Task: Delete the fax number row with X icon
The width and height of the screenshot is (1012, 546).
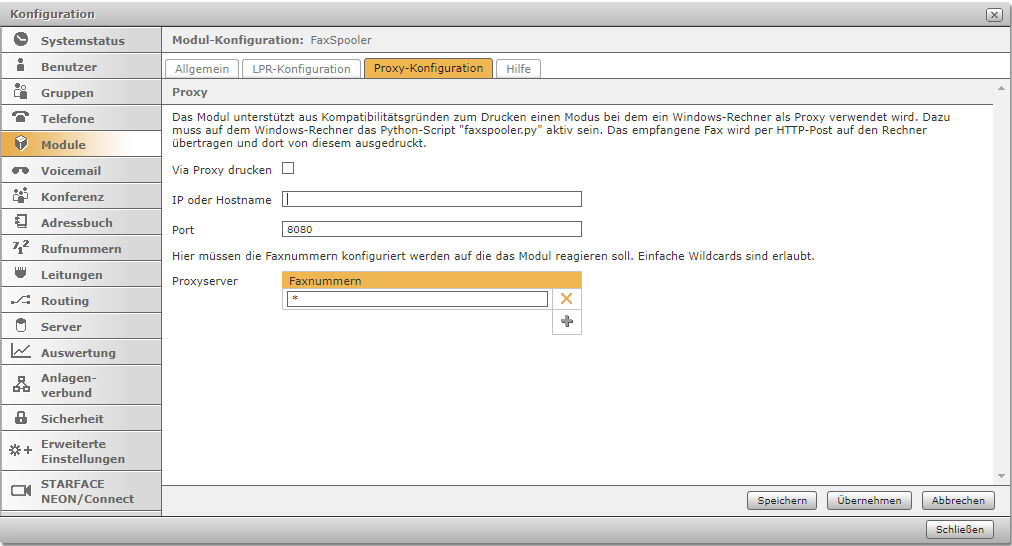Action: pos(566,299)
